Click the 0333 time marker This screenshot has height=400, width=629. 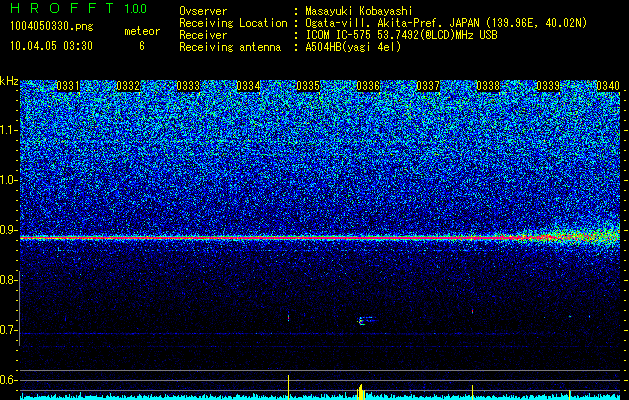(x=188, y=86)
